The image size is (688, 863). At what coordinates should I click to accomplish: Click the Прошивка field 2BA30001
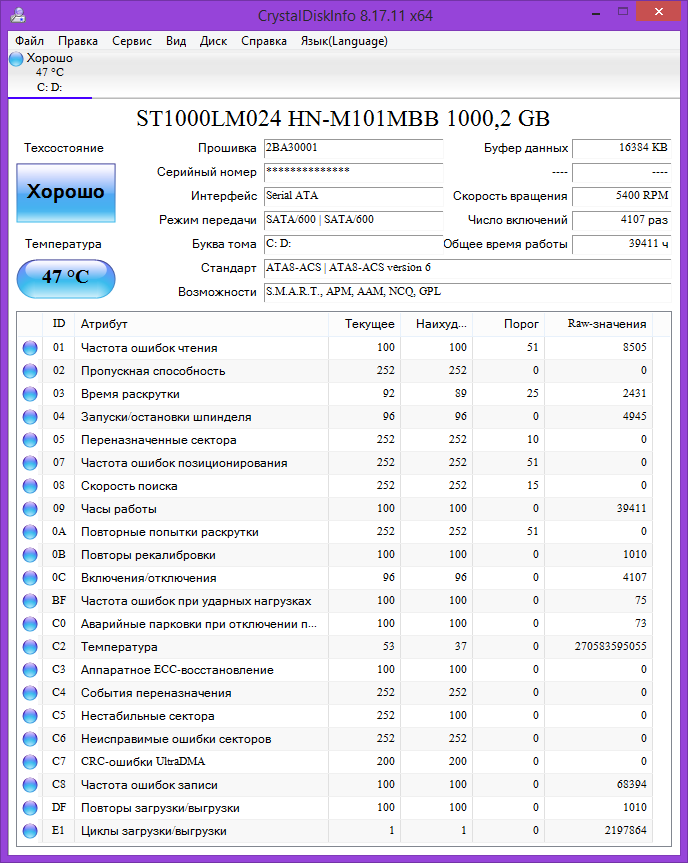pyautogui.click(x=353, y=148)
